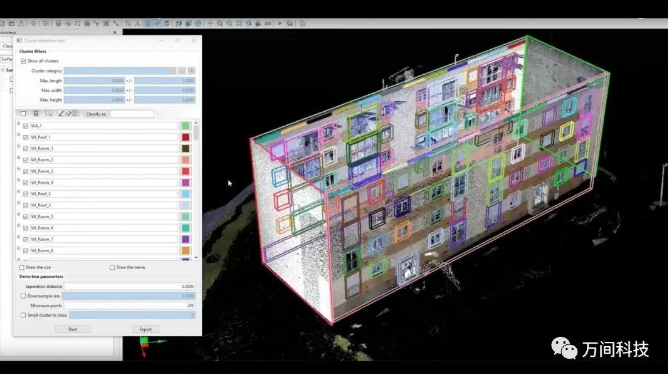Click the clear X button beside Cluster category
Viewport: 668px width, 374px height.
coord(192,71)
